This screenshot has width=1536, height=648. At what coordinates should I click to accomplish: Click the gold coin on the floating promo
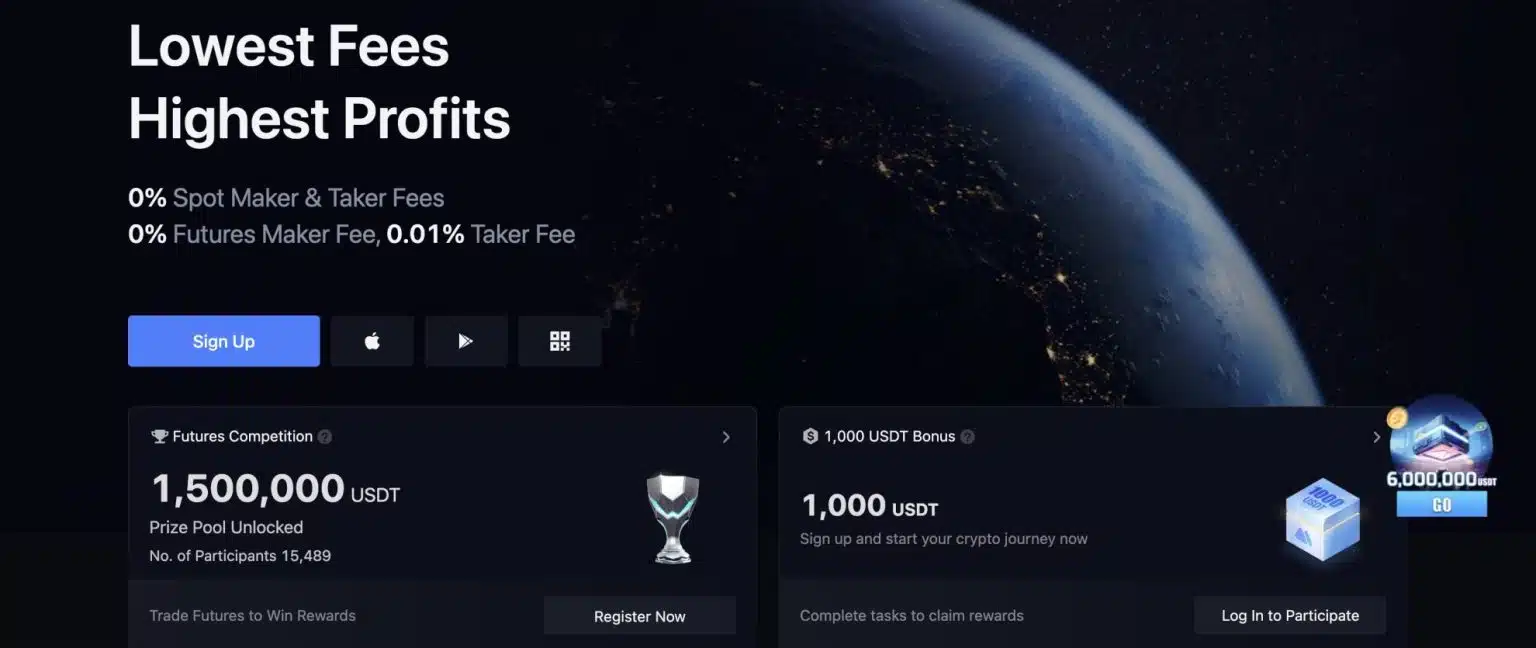coord(1397,418)
